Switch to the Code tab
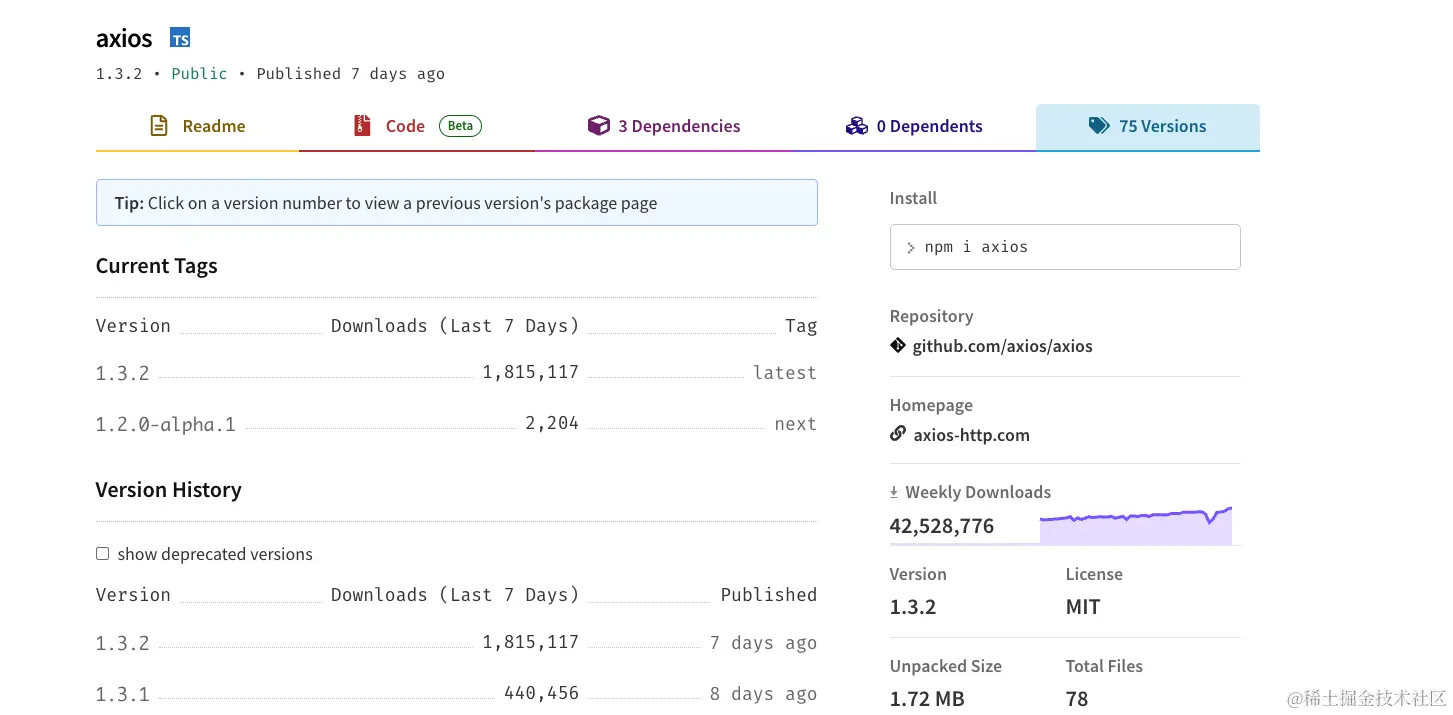This screenshot has width=1453, height=715. coord(417,127)
